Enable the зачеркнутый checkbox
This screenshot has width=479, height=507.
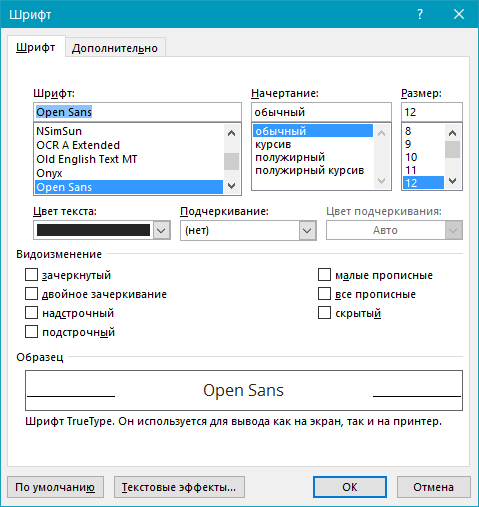[x=31, y=275]
